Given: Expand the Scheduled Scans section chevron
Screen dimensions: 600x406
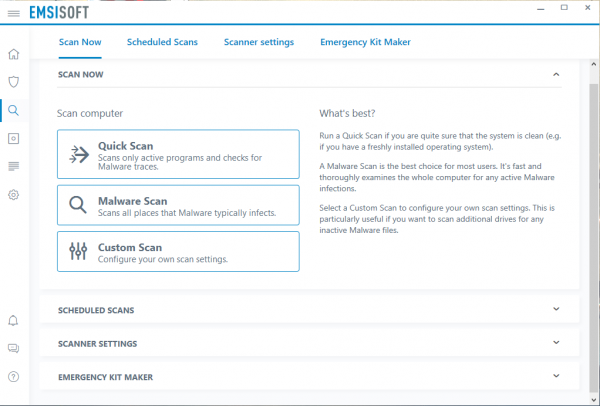Looking at the screenshot, I should click(556, 309).
